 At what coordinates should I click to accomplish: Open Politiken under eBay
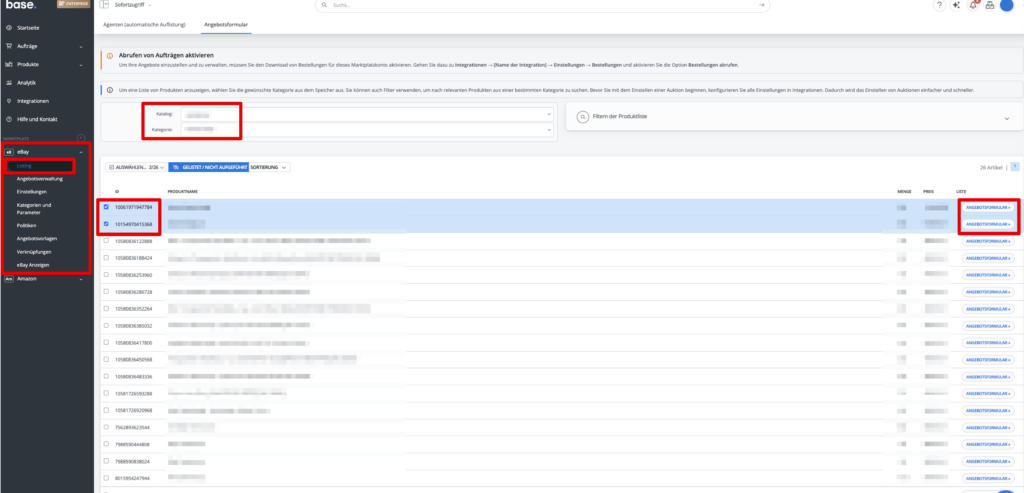26,225
